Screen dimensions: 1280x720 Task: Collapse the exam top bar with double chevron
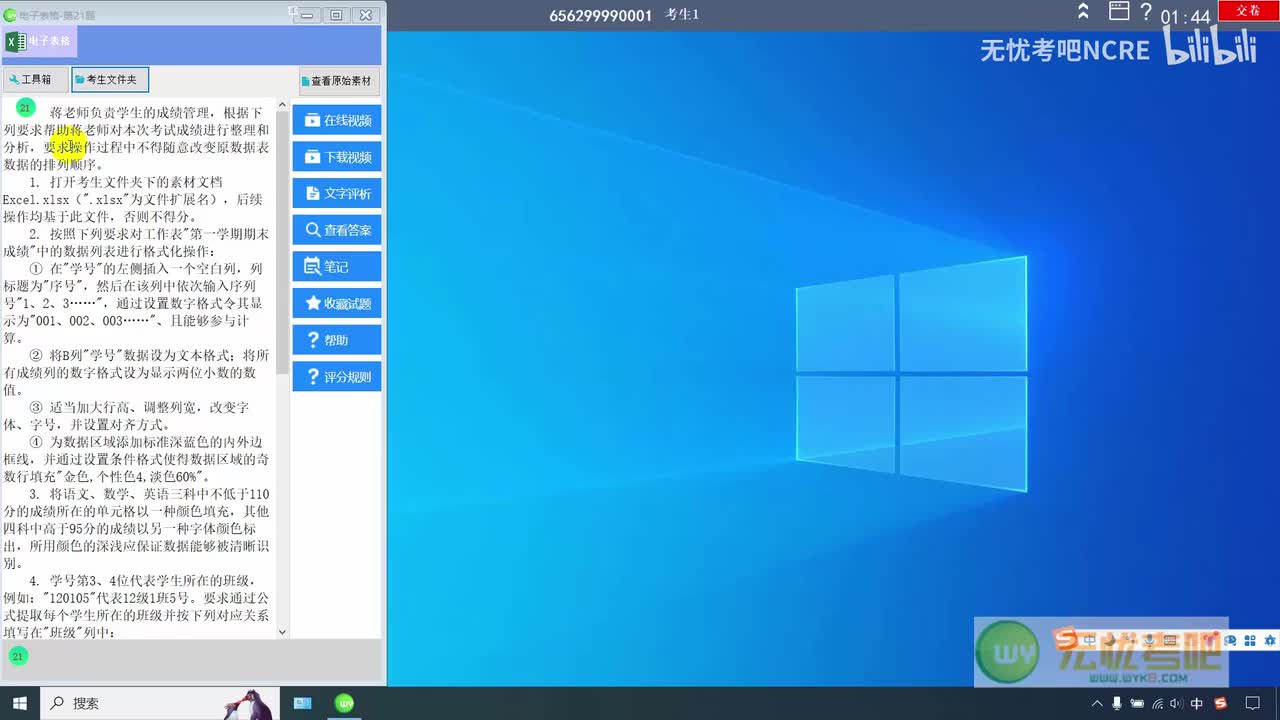click(1083, 12)
